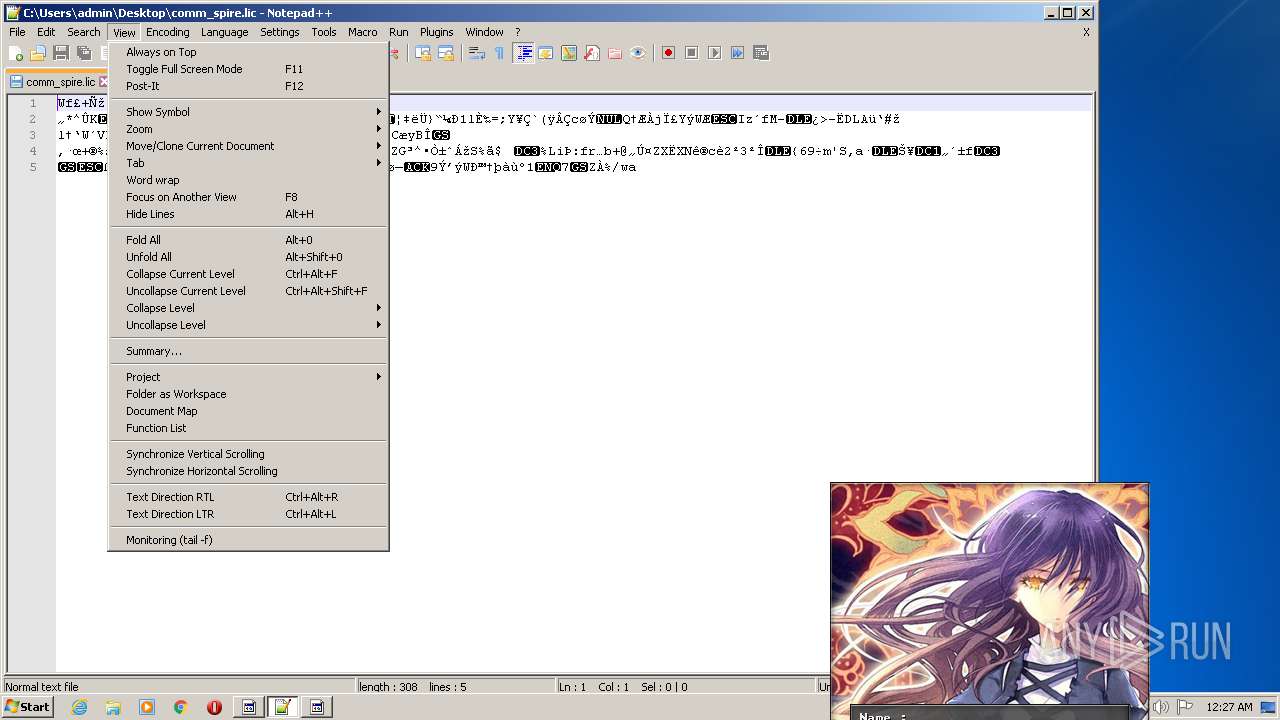Open User Defined Language toolbar icon
Viewport: 1280px width, 720px height.
coord(546,53)
